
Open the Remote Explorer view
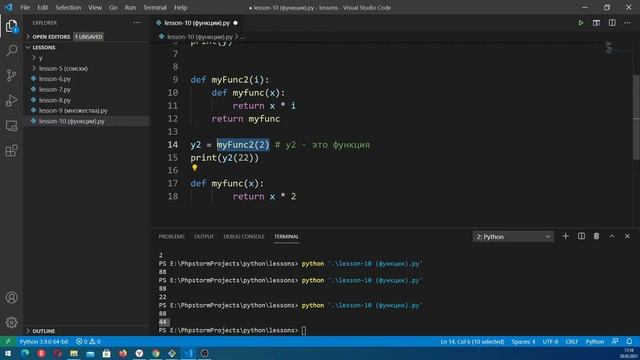[x=11, y=126]
